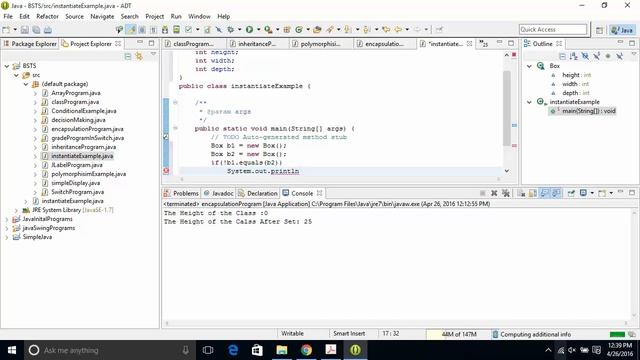The height and width of the screenshot is (360, 640).
Task: Toggle Hide Non-Public Members in the Outline
Action: [608, 56]
